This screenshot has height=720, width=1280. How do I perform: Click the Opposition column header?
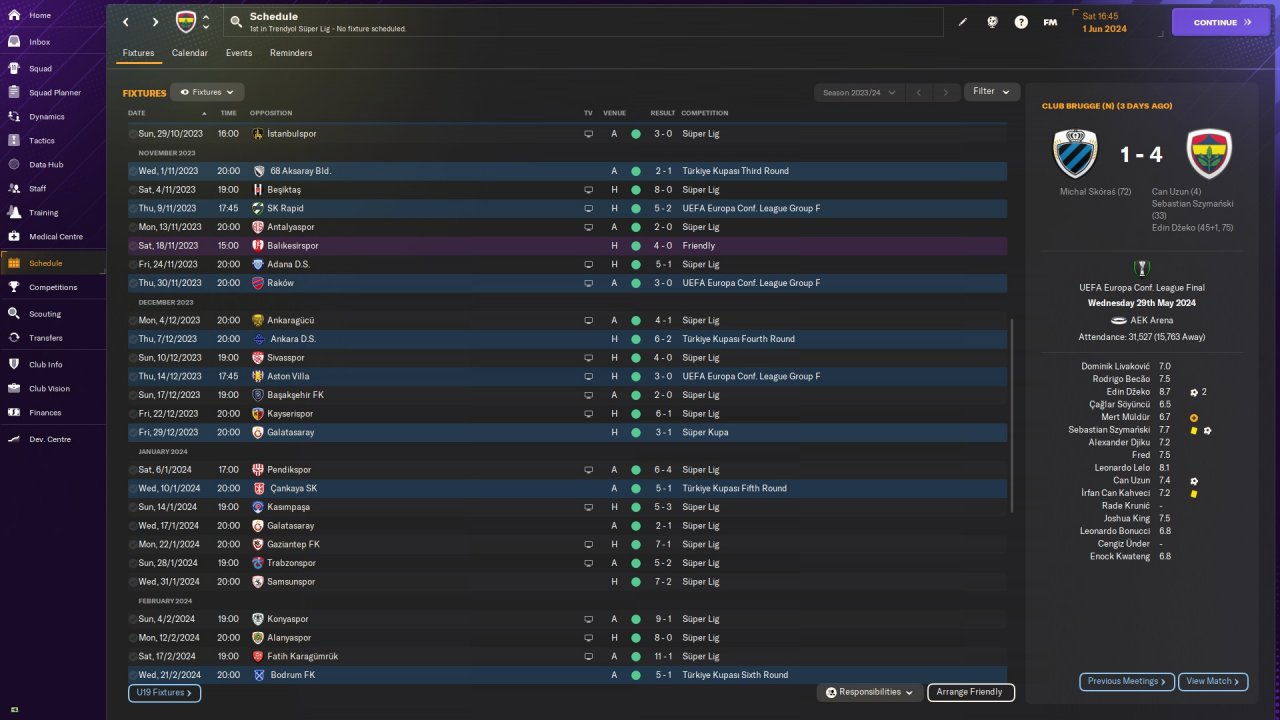coord(272,113)
